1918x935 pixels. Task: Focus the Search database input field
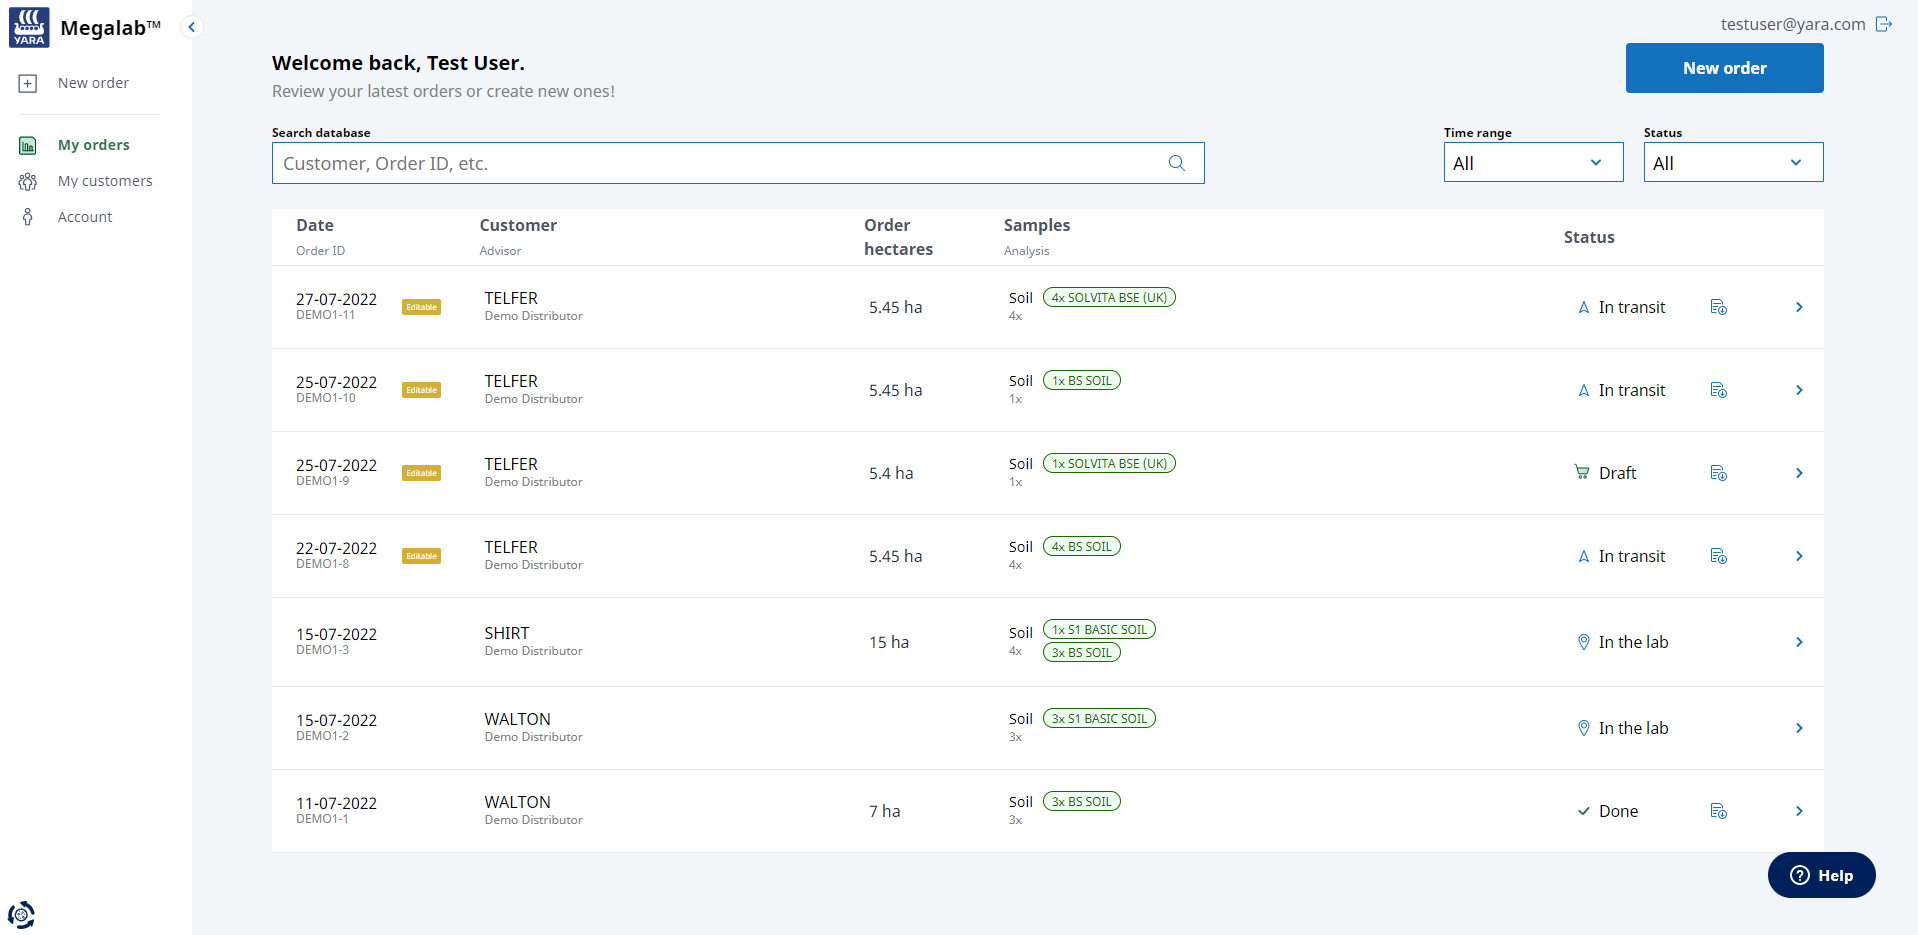(715, 163)
